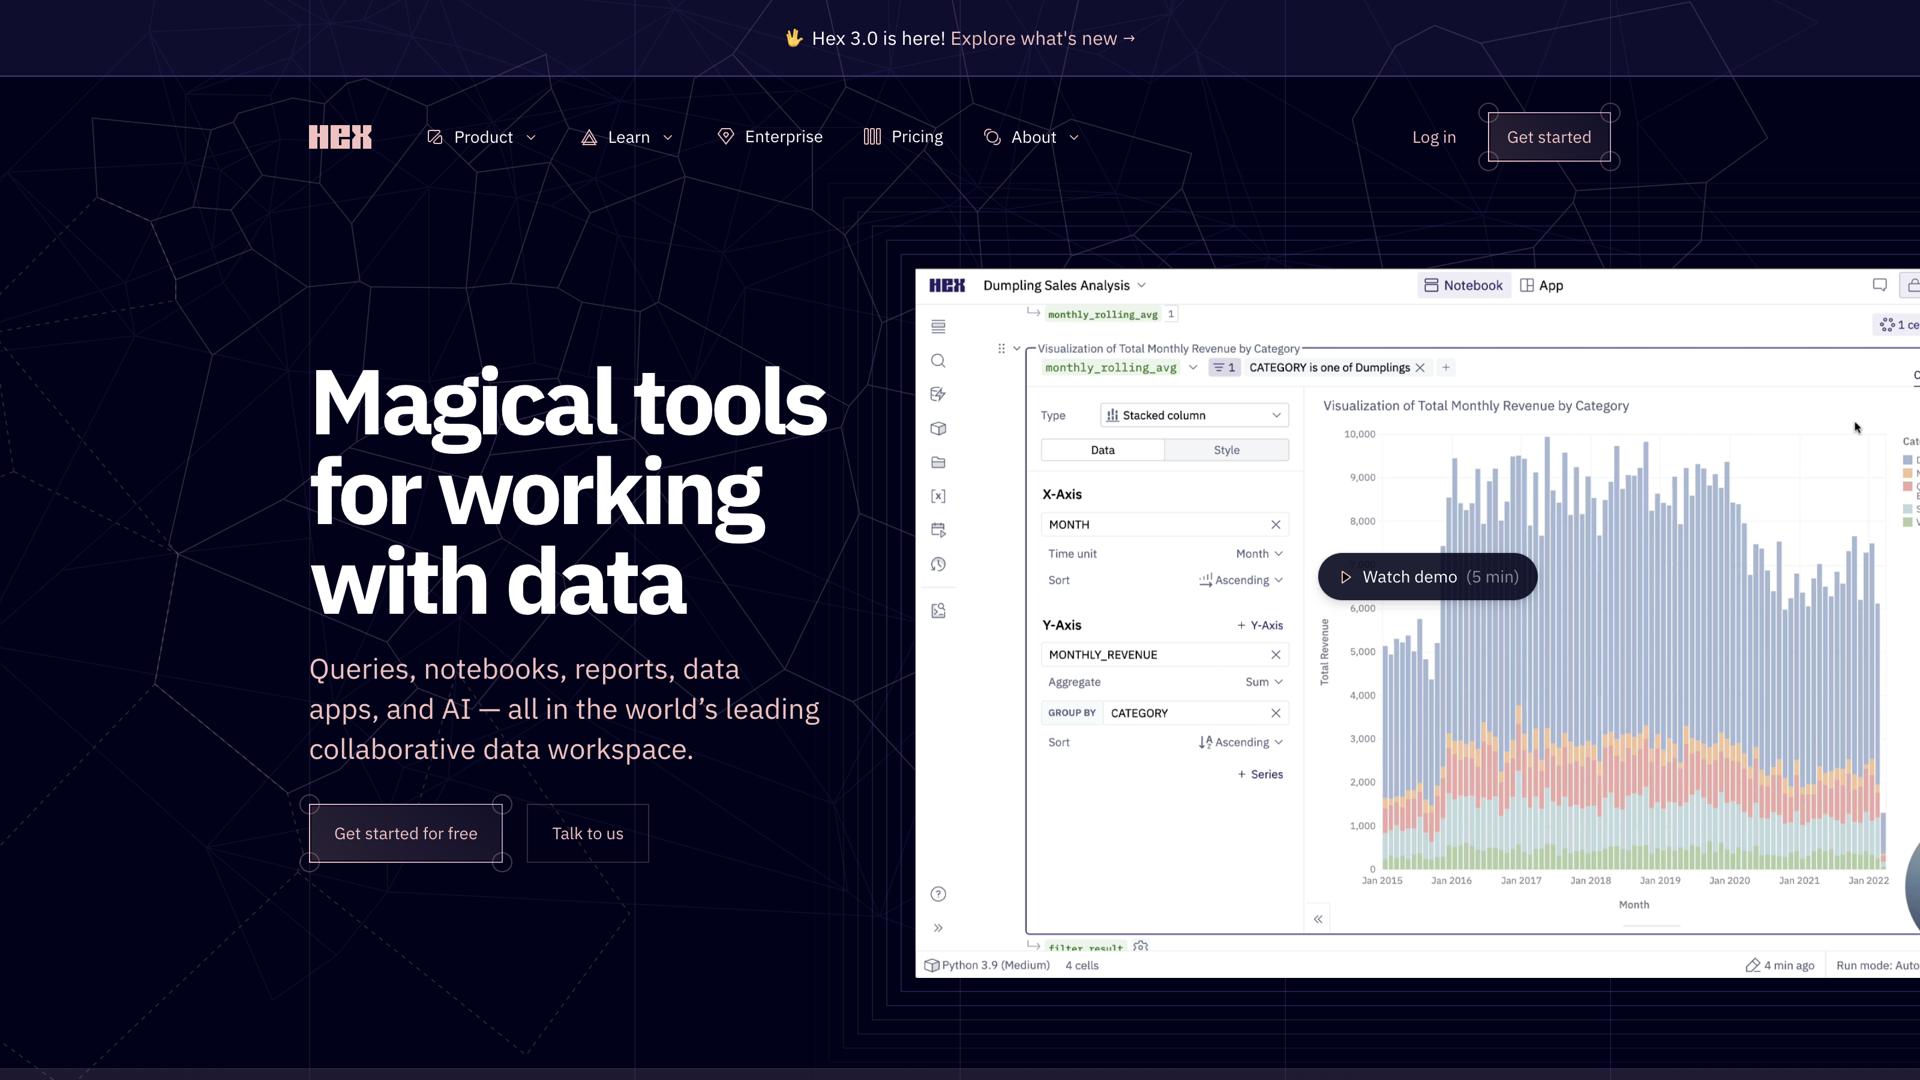Open the Pricing page link
Screen dimensions: 1920x1080
tap(903, 137)
